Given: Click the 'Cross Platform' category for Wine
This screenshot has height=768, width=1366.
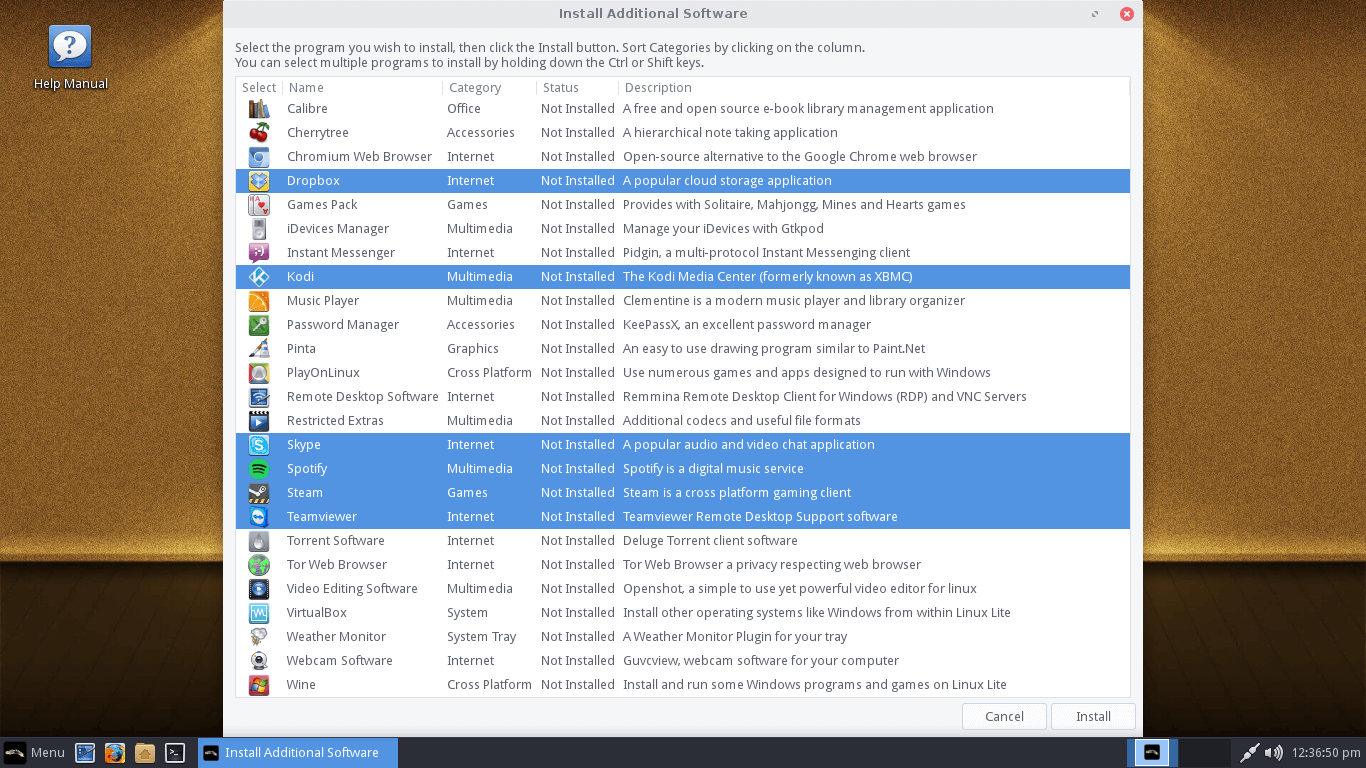Looking at the screenshot, I should pos(489,685).
